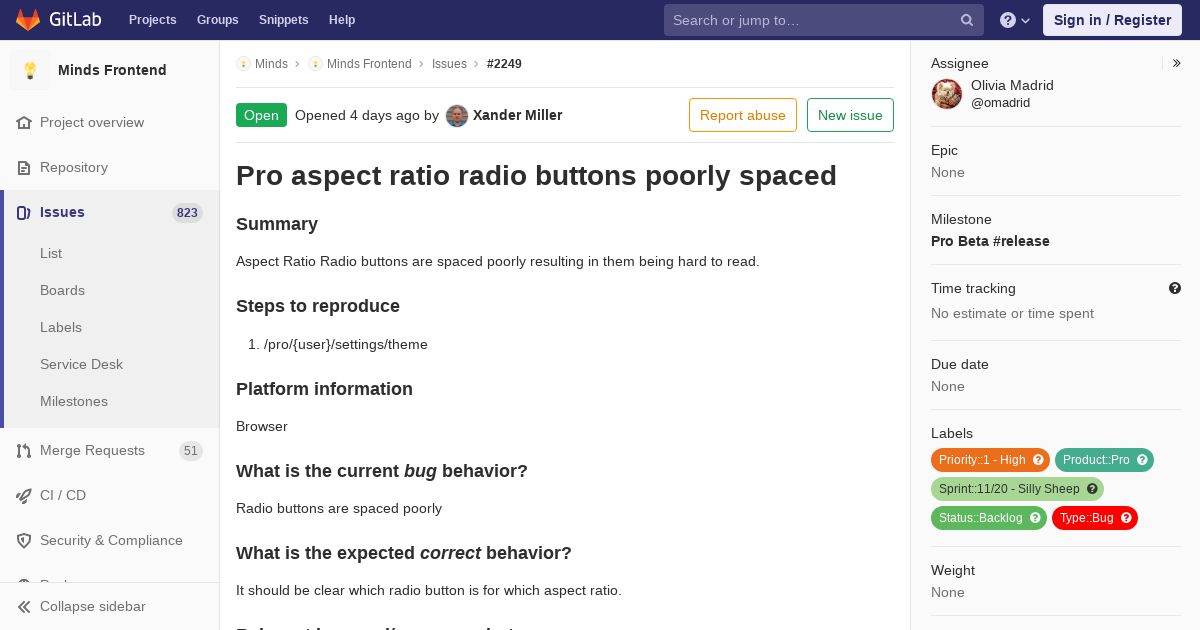Viewport: 1200px width, 630px height.
Task: Open the Groups menu
Action: pos(217,20)
